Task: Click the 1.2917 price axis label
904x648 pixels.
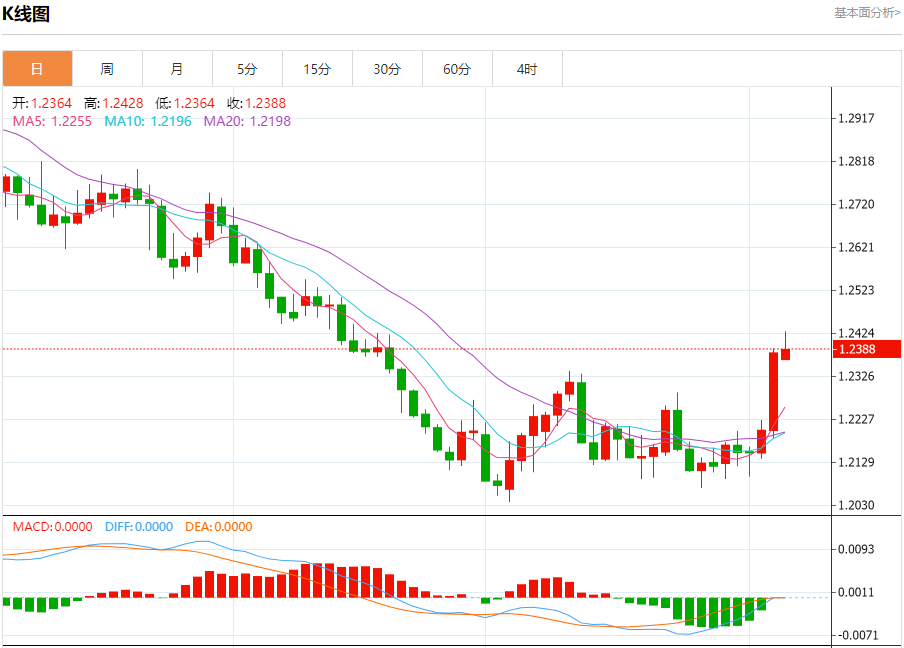Action: click(856, 118)
